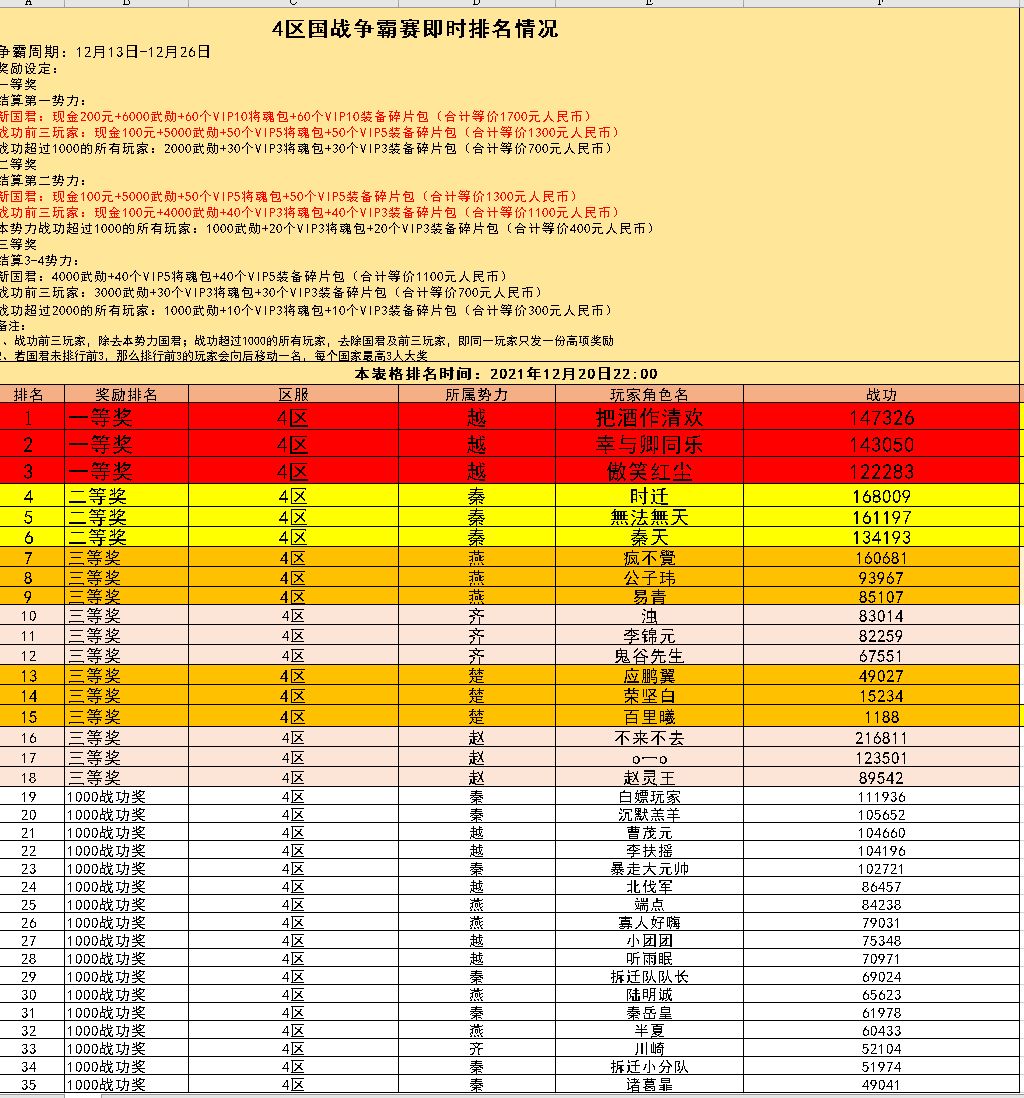Select the score cell 147326

[881, 417]
